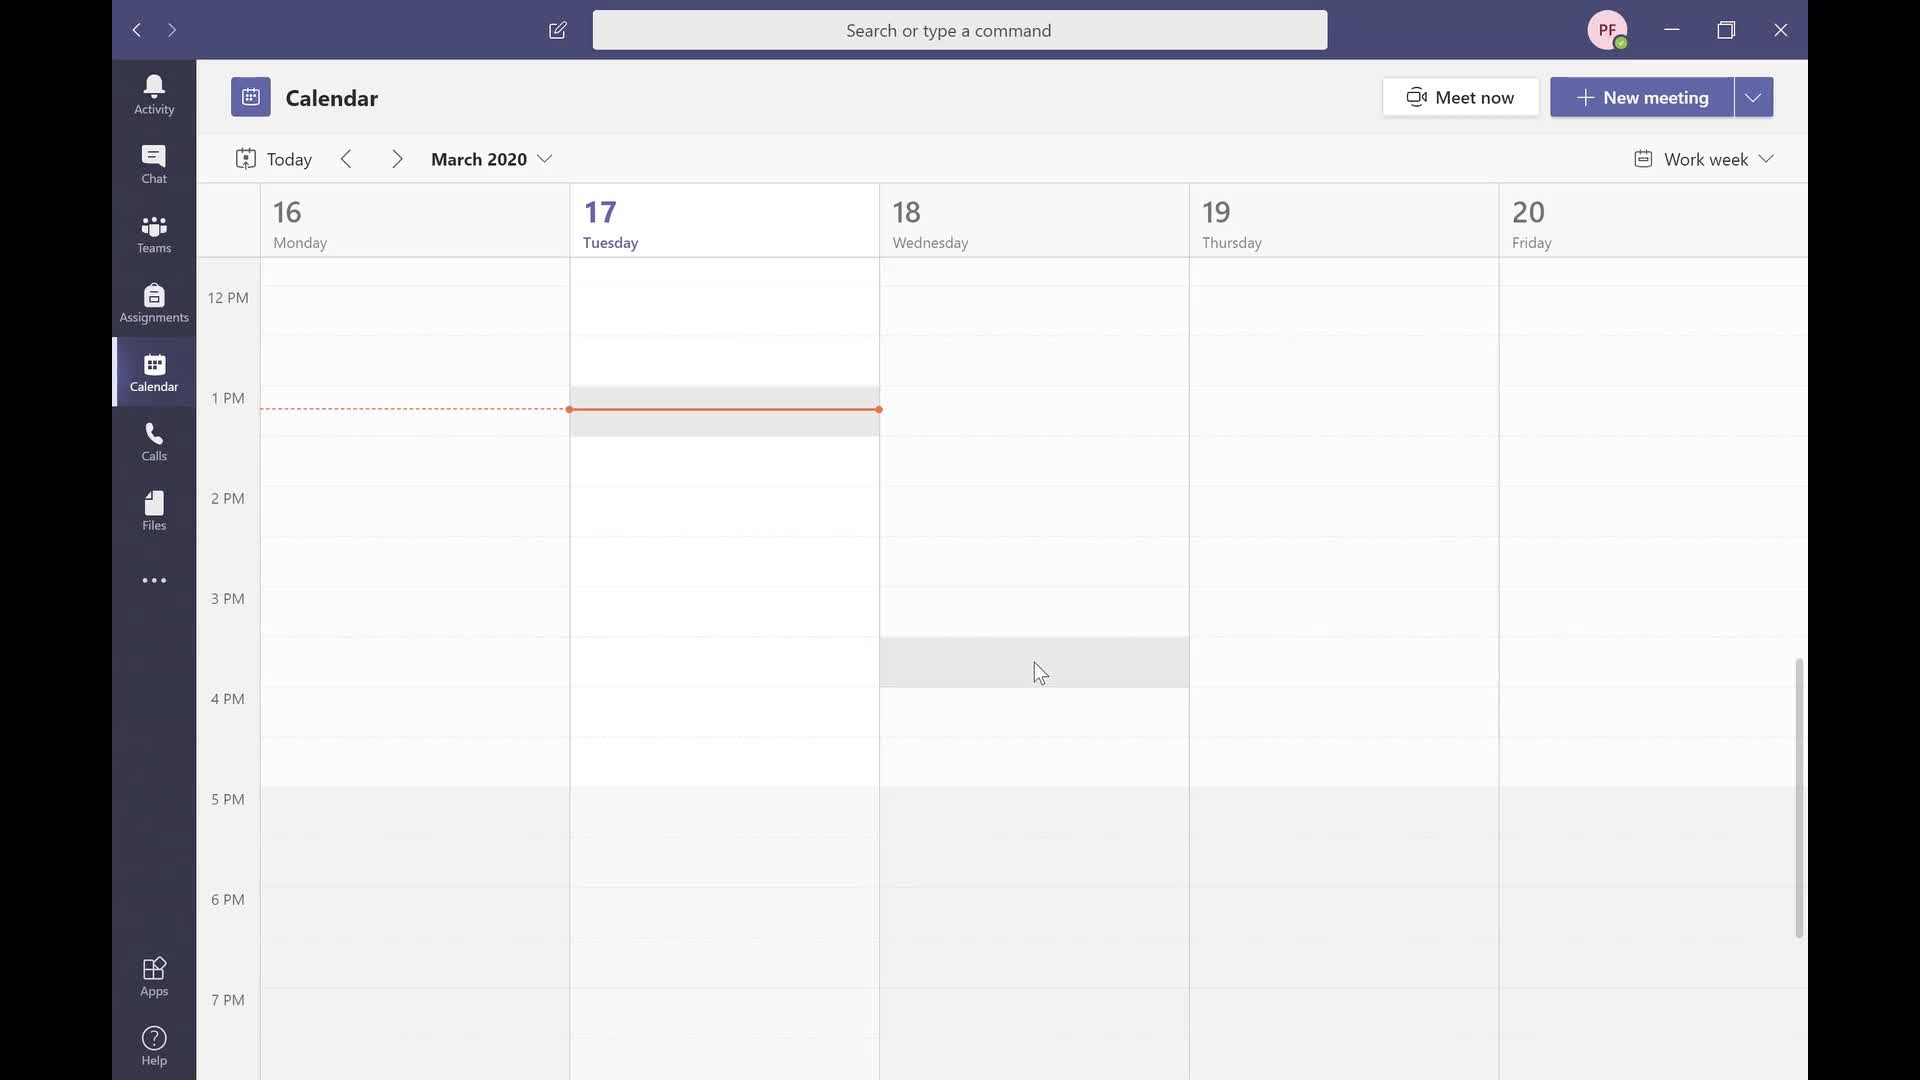
Task: Open the Help menu
Action: (x=154, y=1046)
